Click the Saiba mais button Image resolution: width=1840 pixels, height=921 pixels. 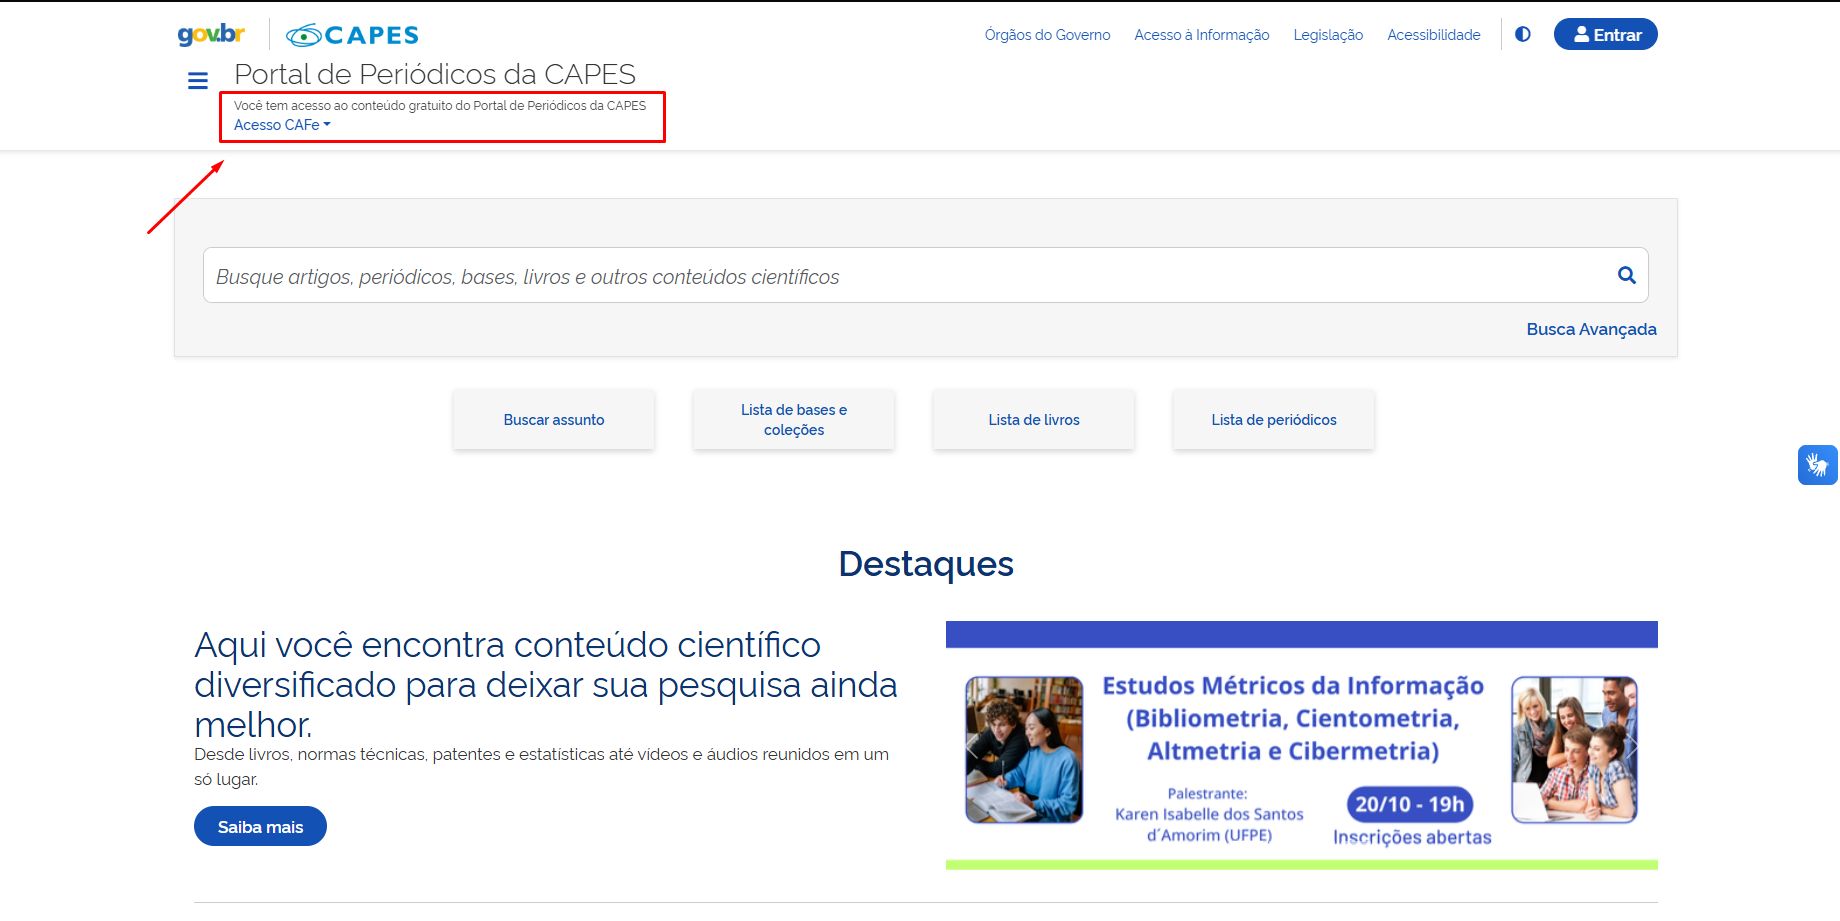260,826
